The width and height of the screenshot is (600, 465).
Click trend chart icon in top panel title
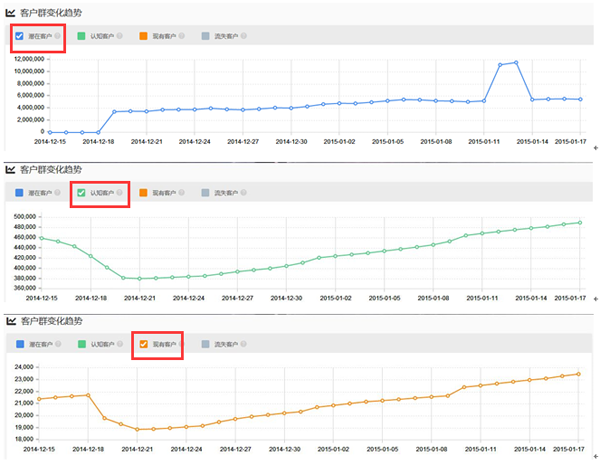10,13
